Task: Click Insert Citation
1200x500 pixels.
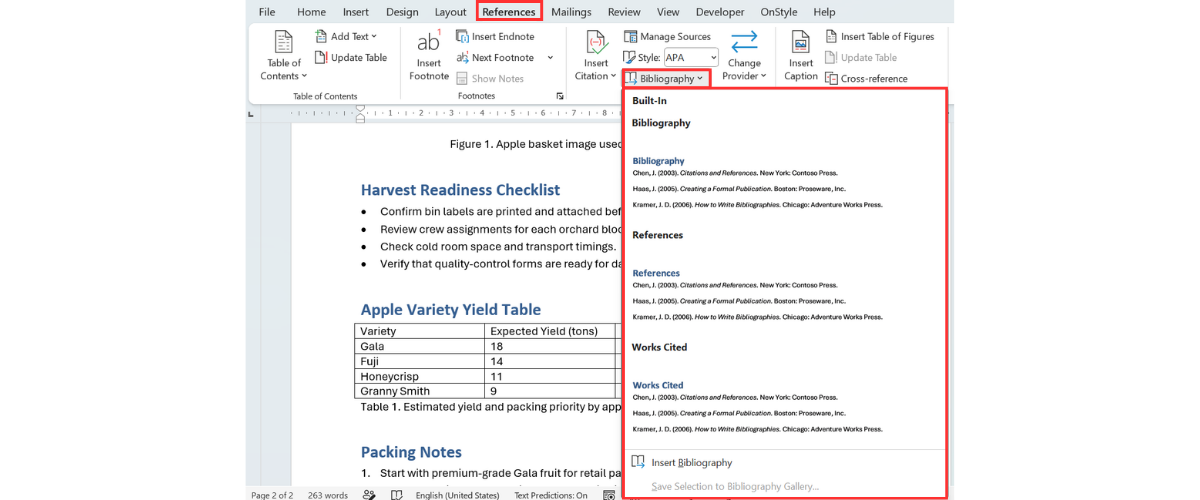Action: (x=596, y=55)
